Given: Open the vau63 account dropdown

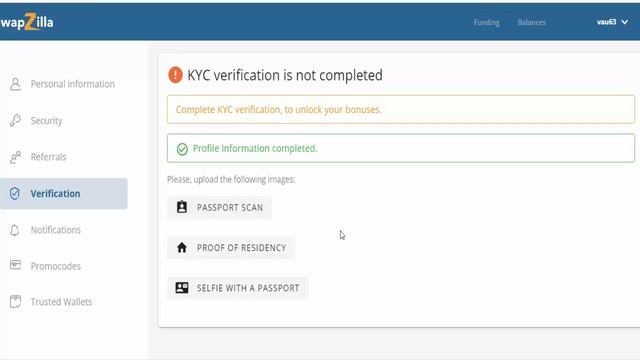Looking at the screenshot, I should pyautogui.click(x=612, y=22).
